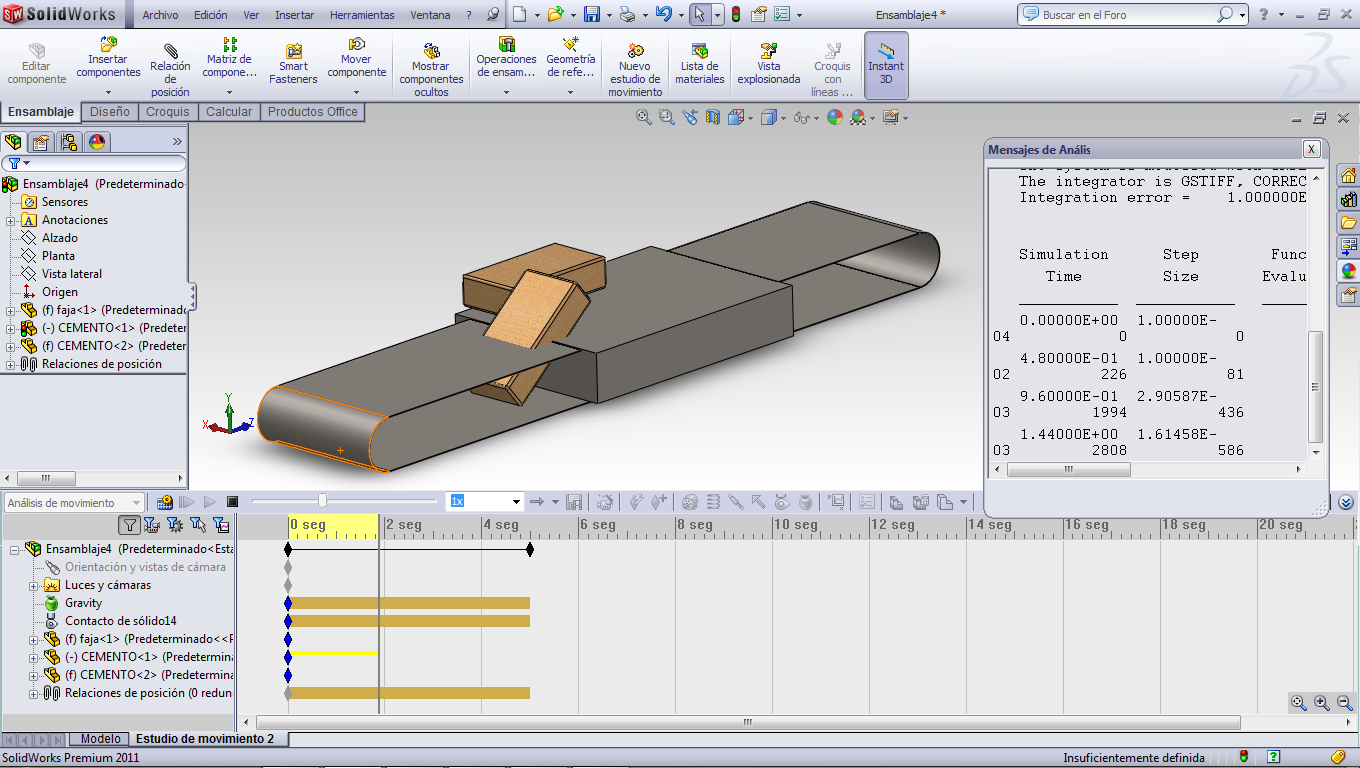Close the Mensajes de Anális panel
Viewport: 1360px width, 768px height.
pyautogui.click(x=1312, y=149)
